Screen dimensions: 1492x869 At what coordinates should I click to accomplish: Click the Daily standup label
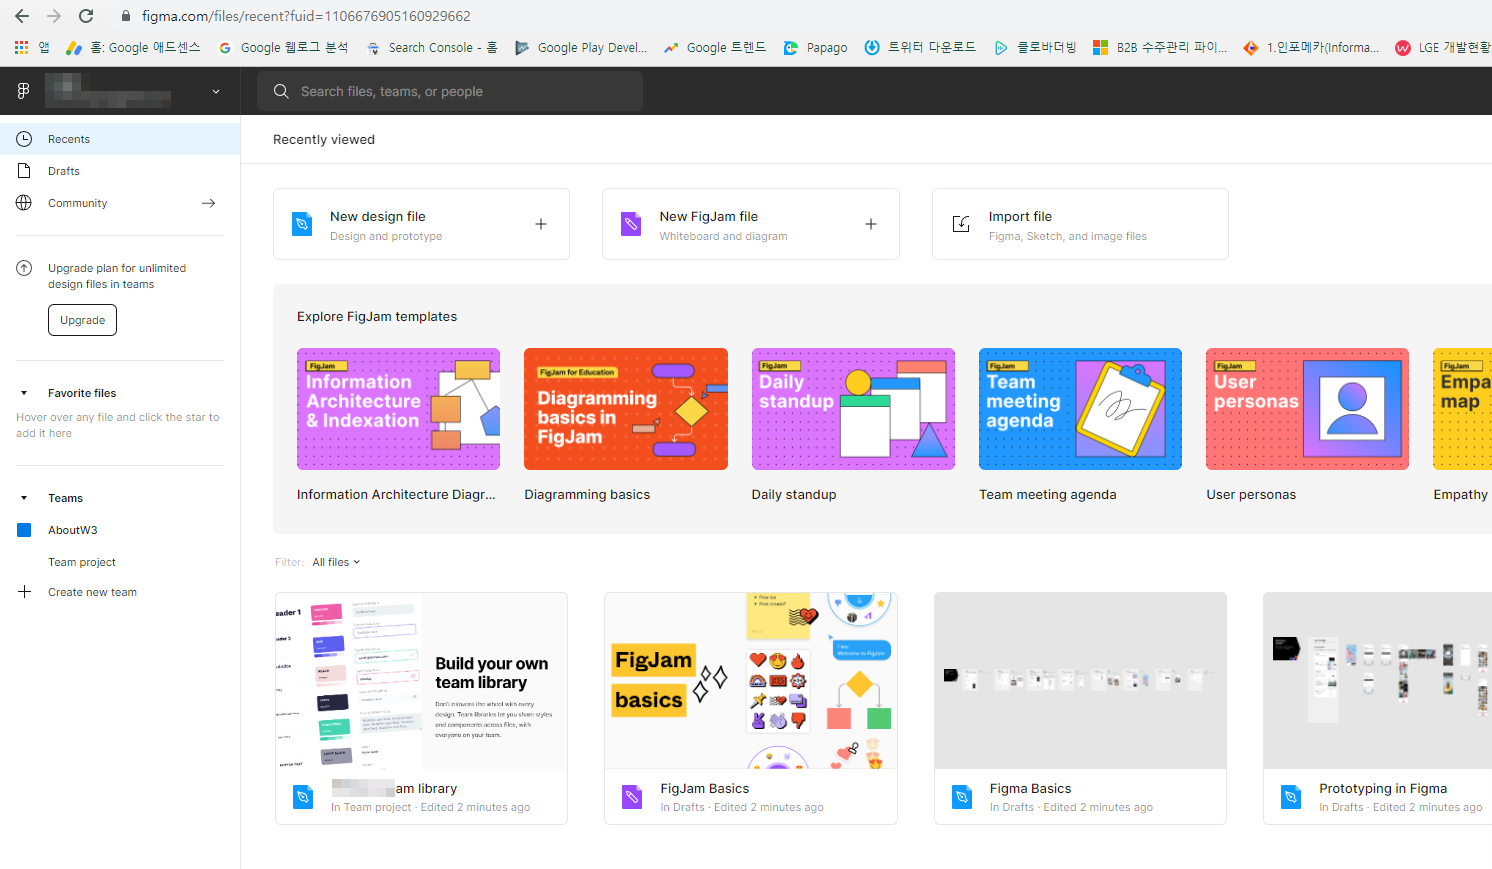[x=794, y=494]
